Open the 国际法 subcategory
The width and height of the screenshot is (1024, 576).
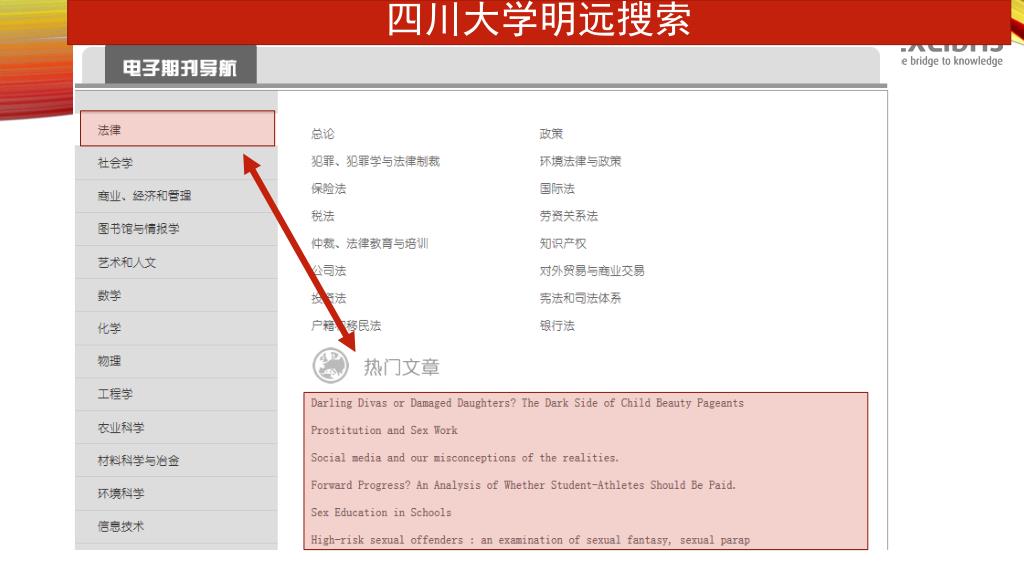pos(557,189)
